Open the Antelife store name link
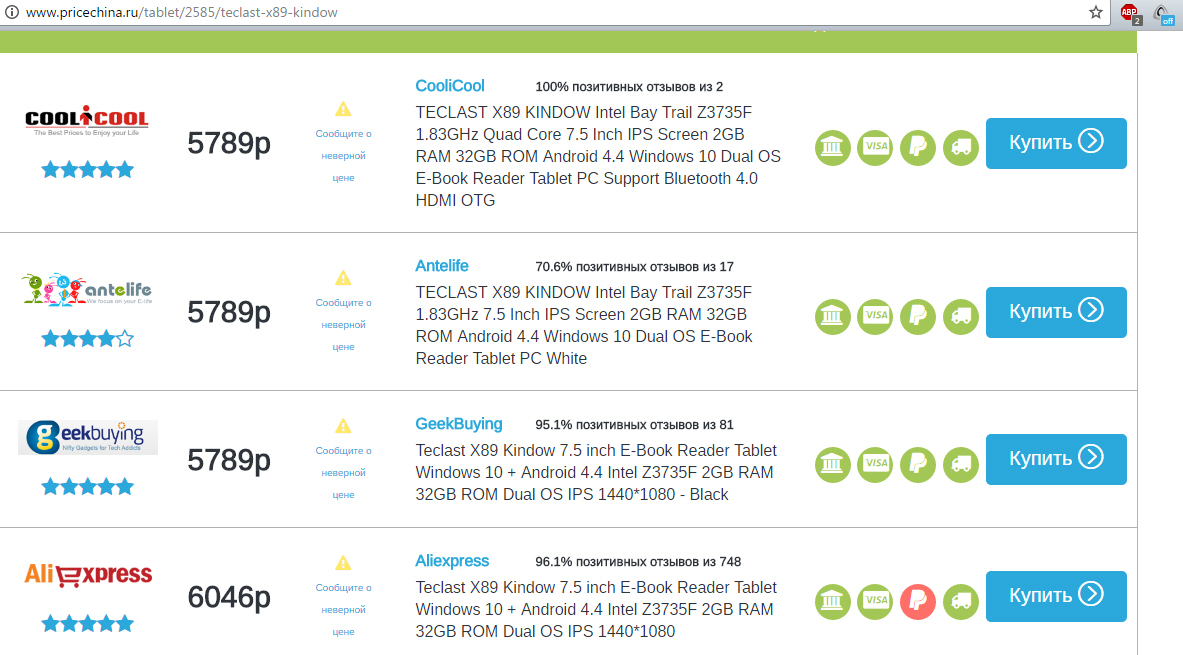This screenshot has height=655, width=1183. 441,266
